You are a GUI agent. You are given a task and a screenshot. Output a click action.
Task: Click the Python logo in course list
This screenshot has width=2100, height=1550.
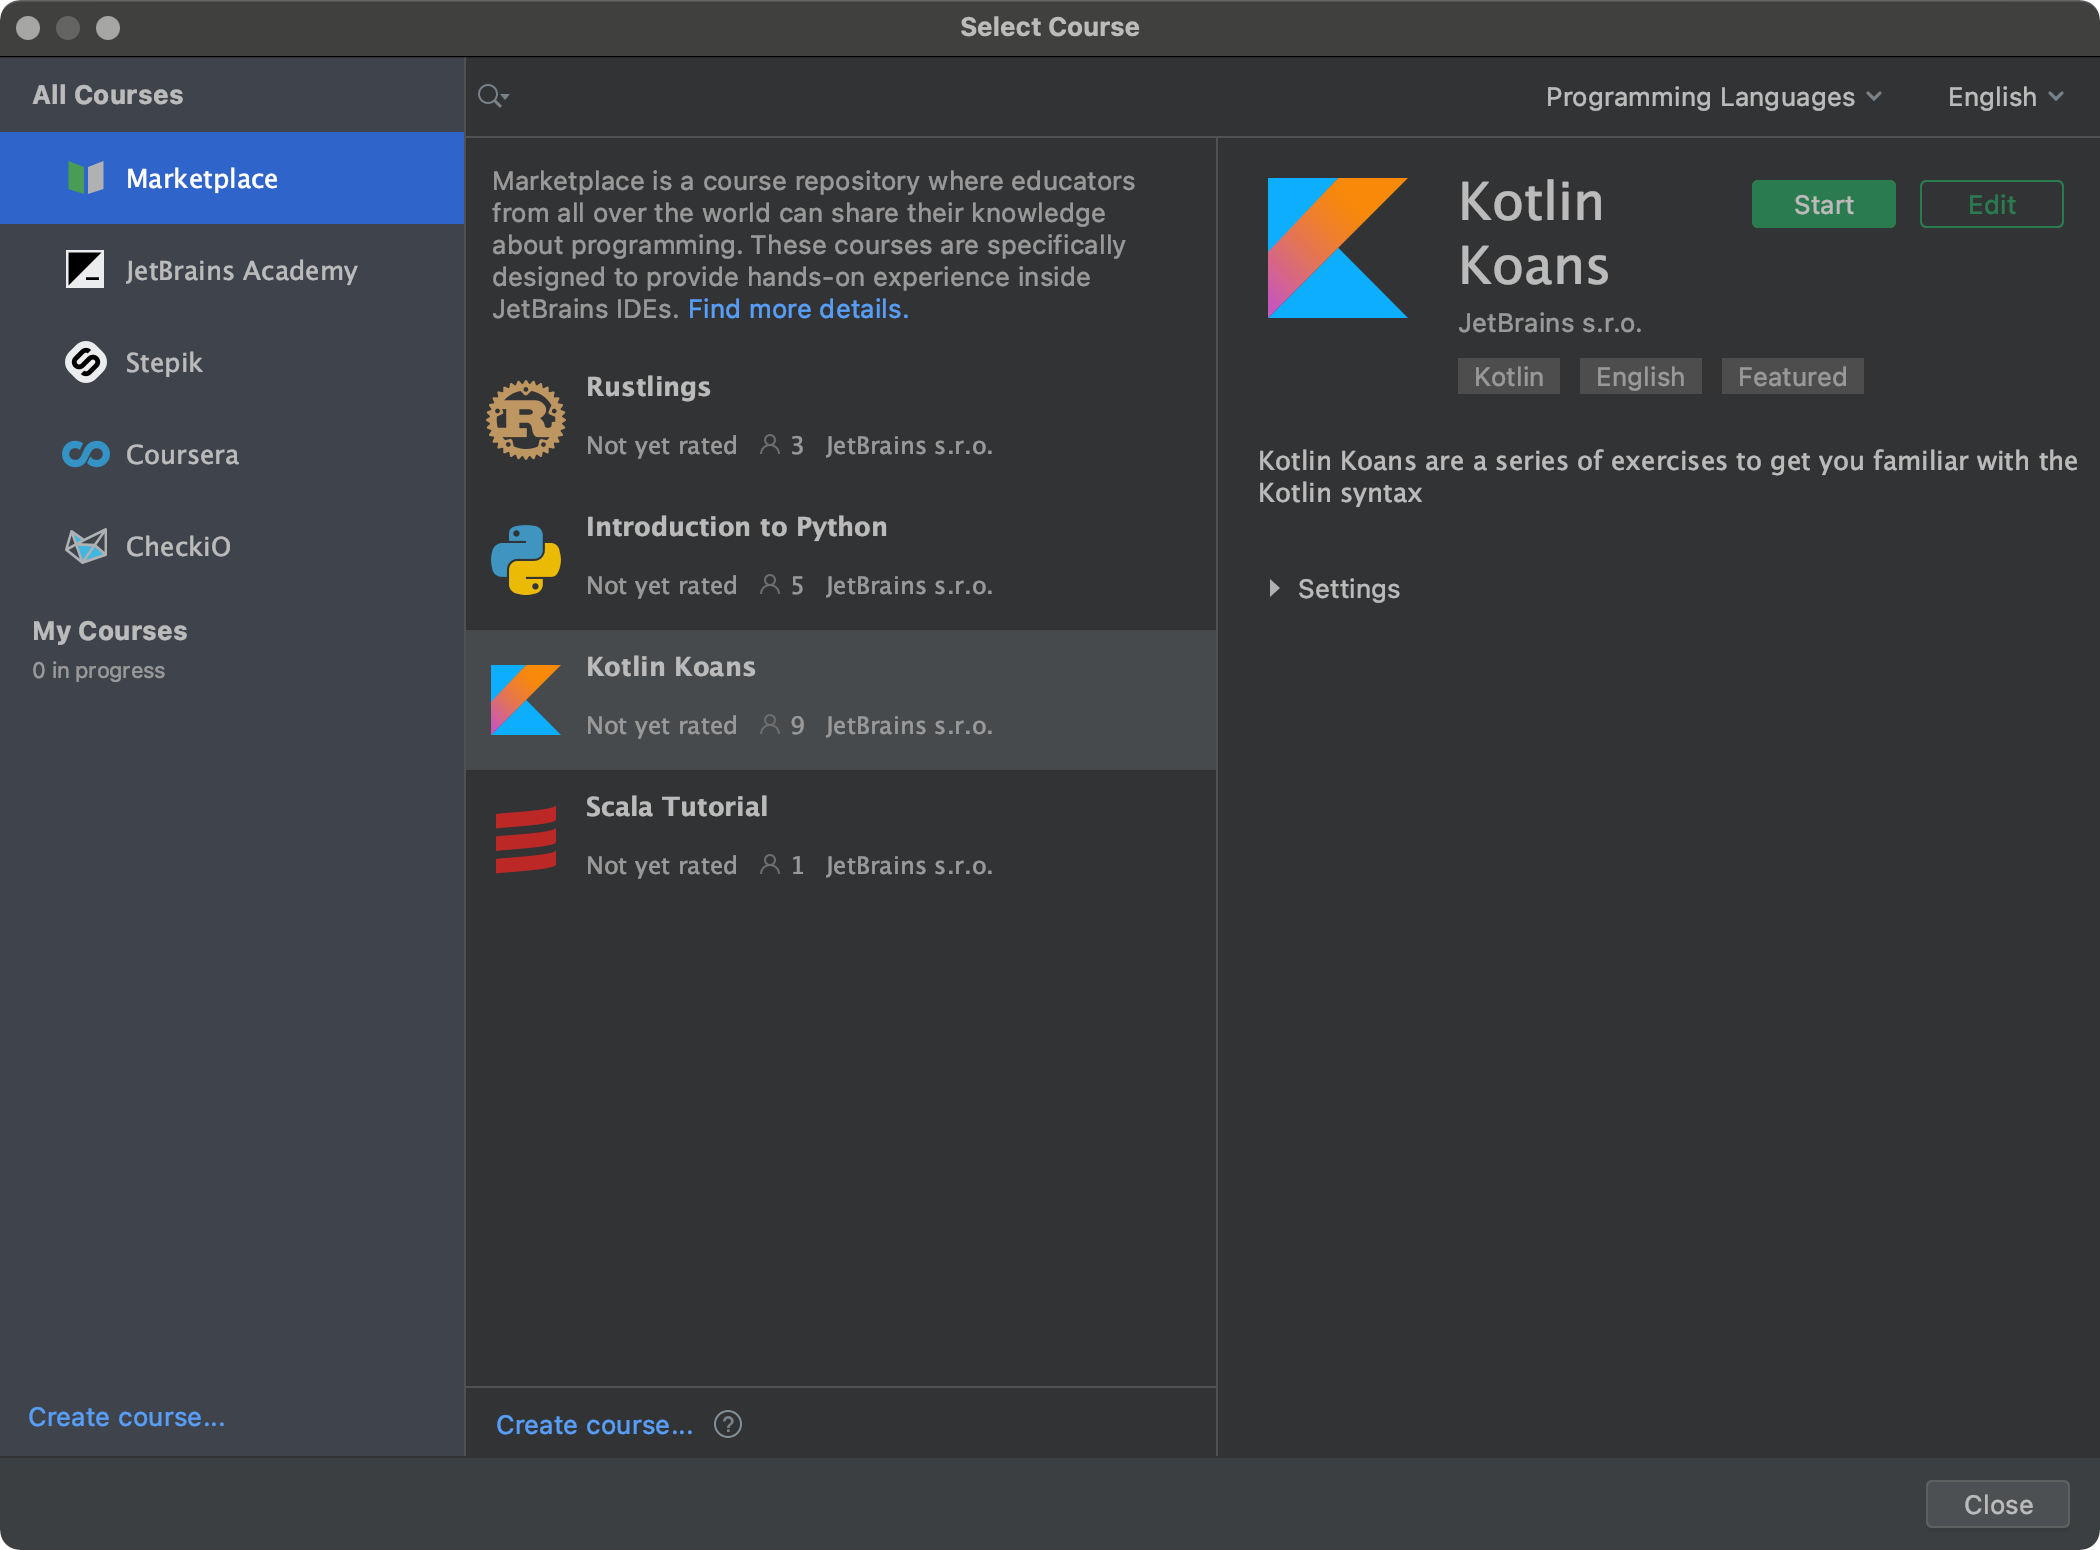point(526,560)
